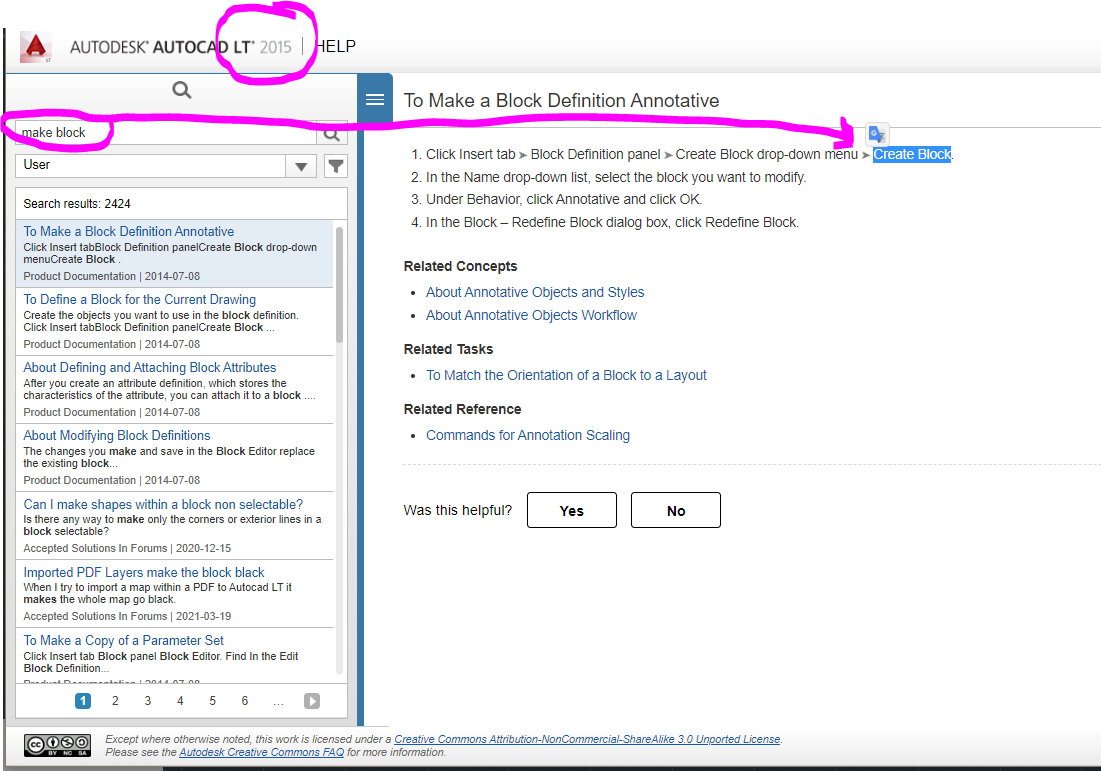Go to results page 2
The width and height of the screenshot is (1101, 771).
coord(115,701)
